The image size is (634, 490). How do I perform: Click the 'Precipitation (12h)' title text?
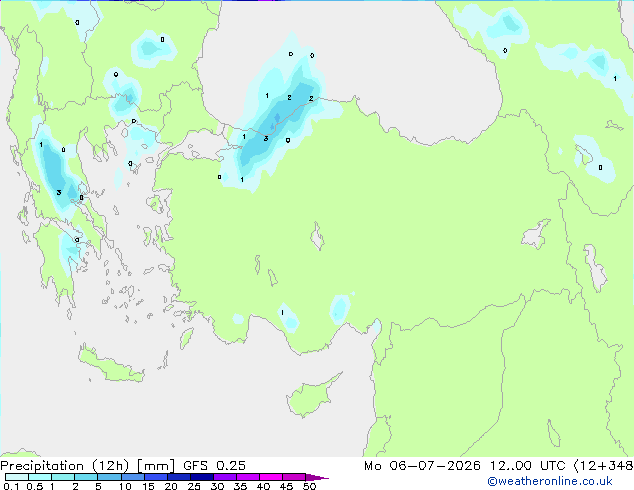(65, 466)
